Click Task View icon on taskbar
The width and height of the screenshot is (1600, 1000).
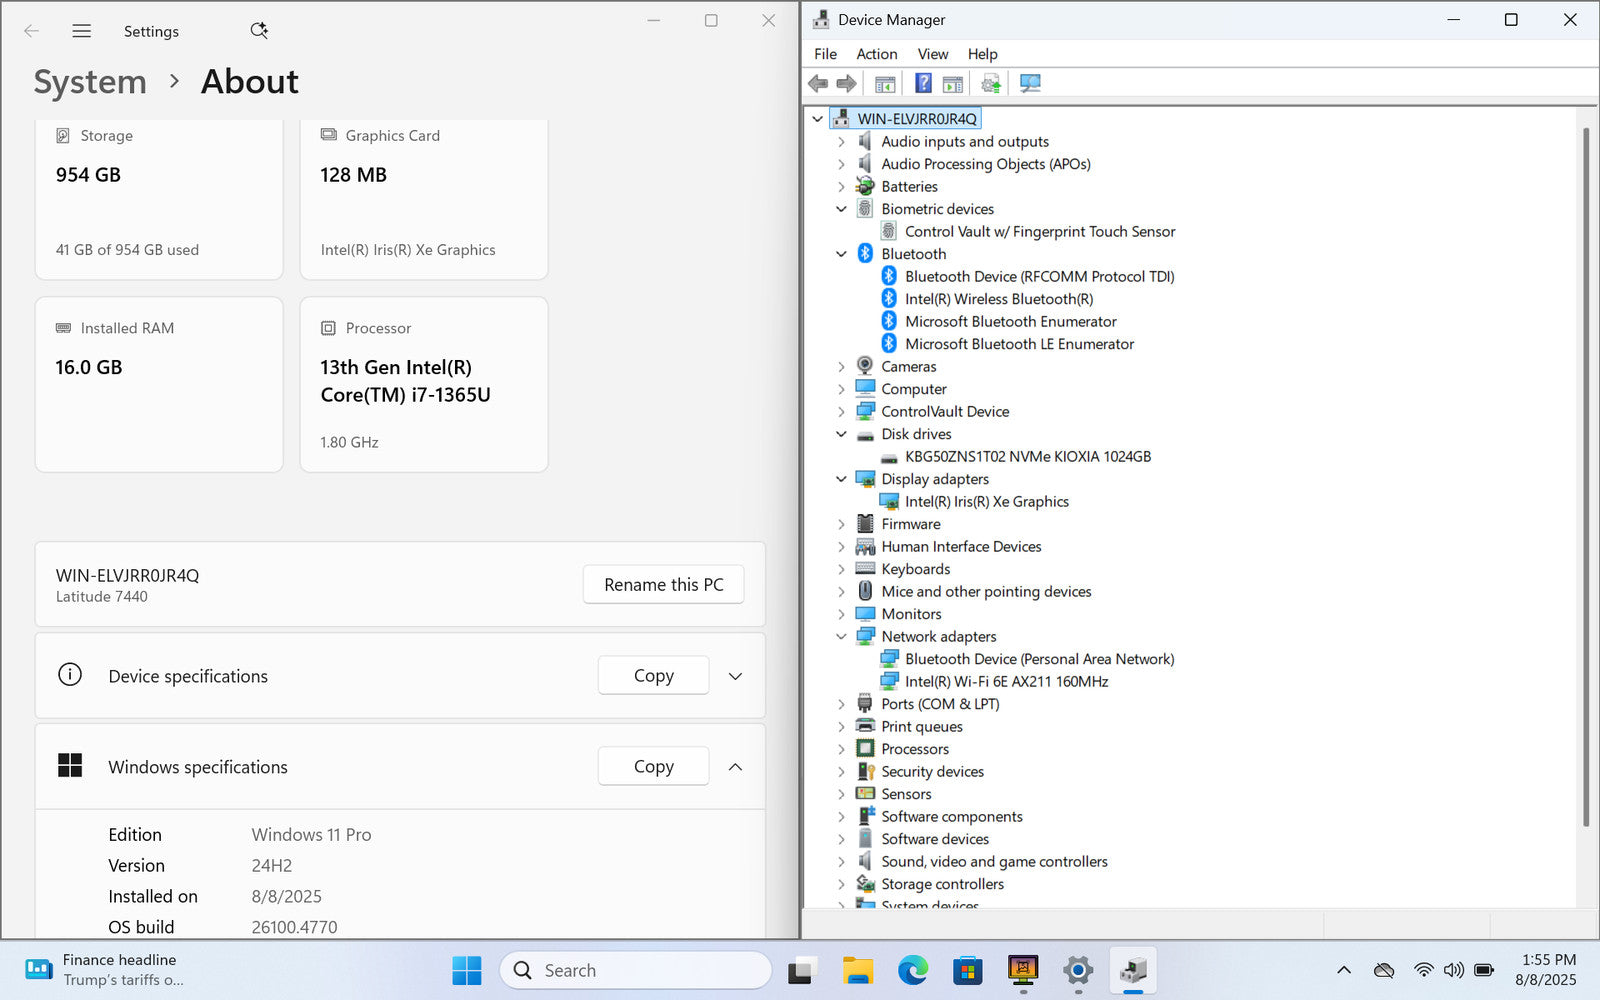(802, 970)
